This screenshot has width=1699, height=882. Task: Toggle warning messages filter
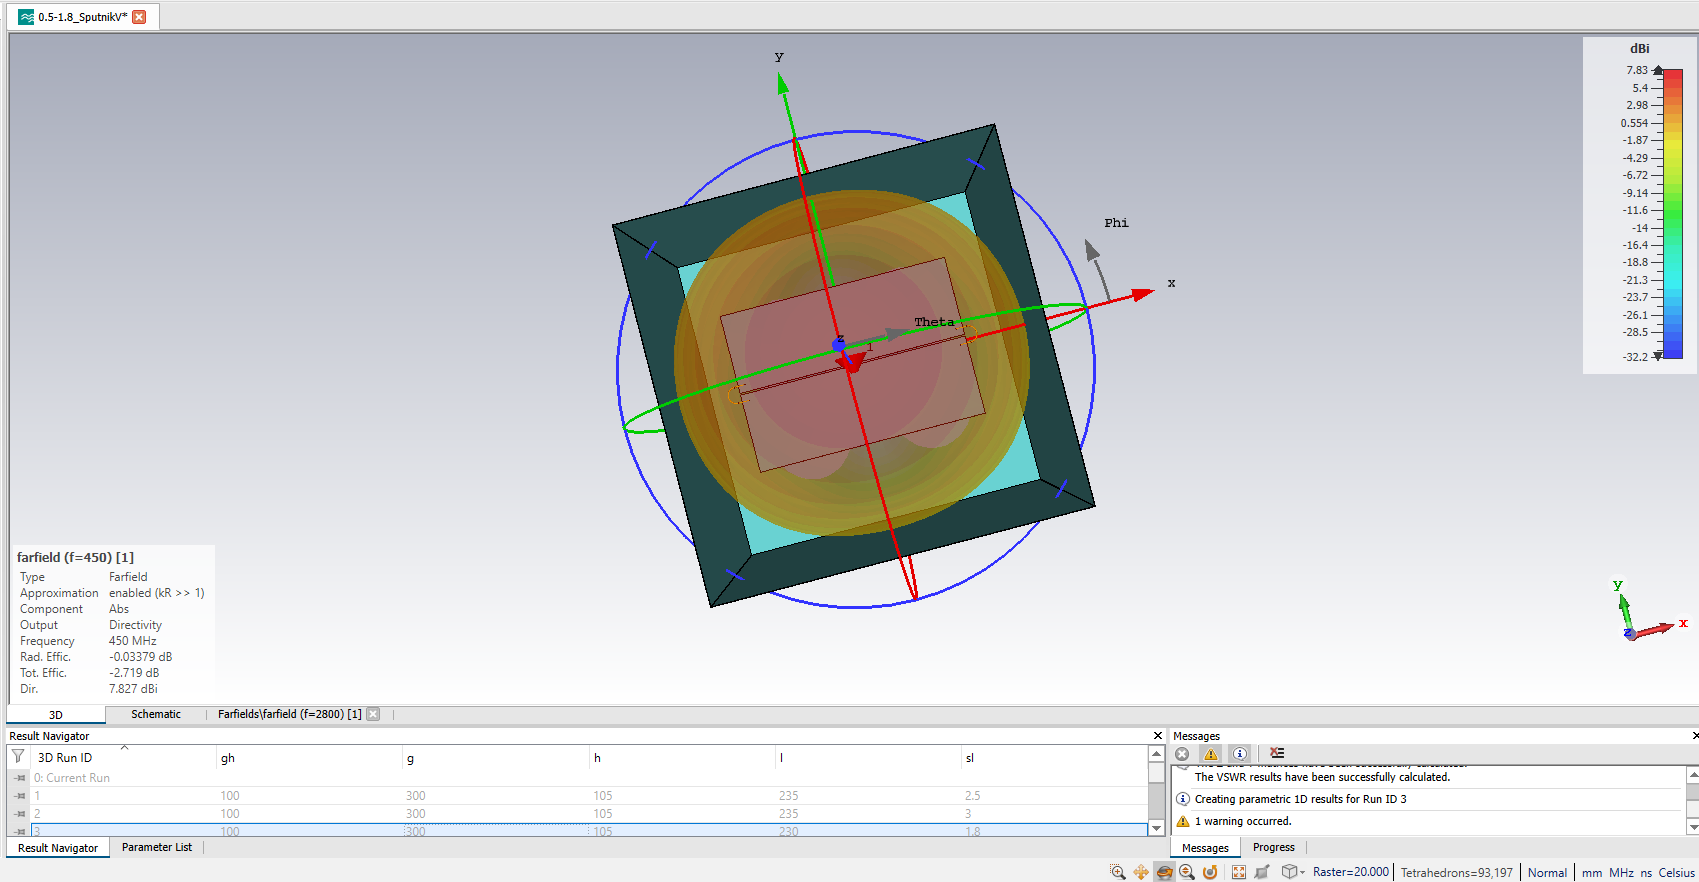pos(1211,754)
